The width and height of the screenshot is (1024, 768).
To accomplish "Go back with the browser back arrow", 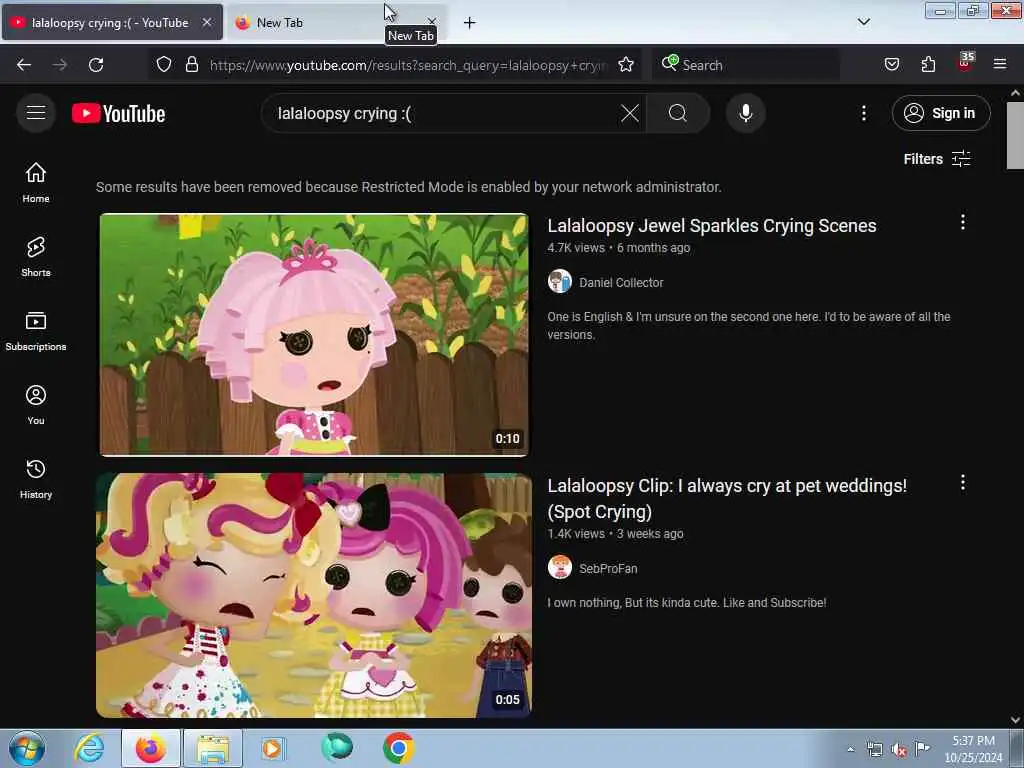I will (24, 65).
